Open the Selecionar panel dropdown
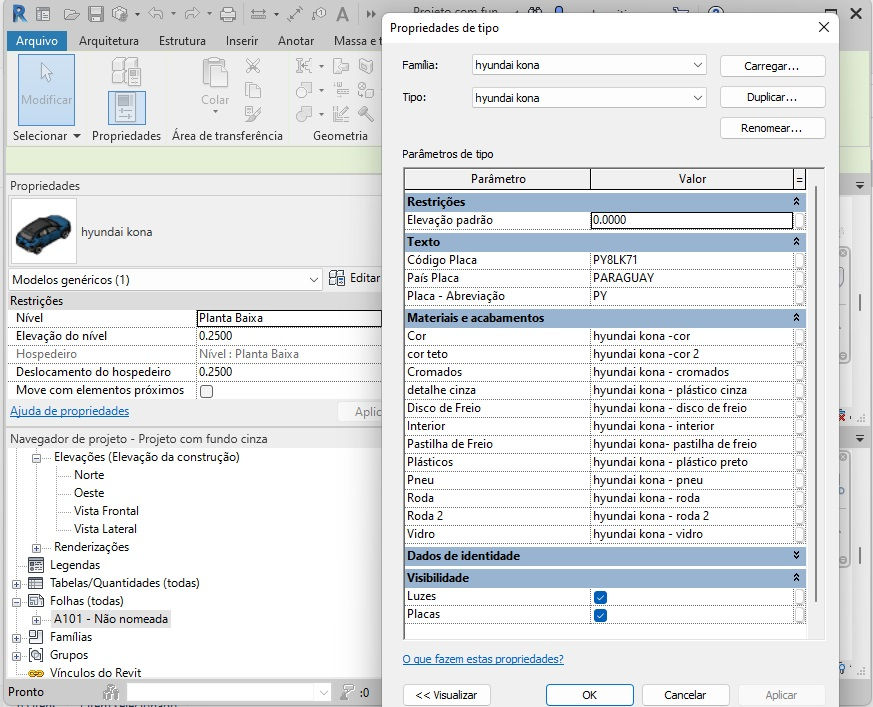Screen dimensions: 873x707 pyautogui.click(x=77, y=136)
